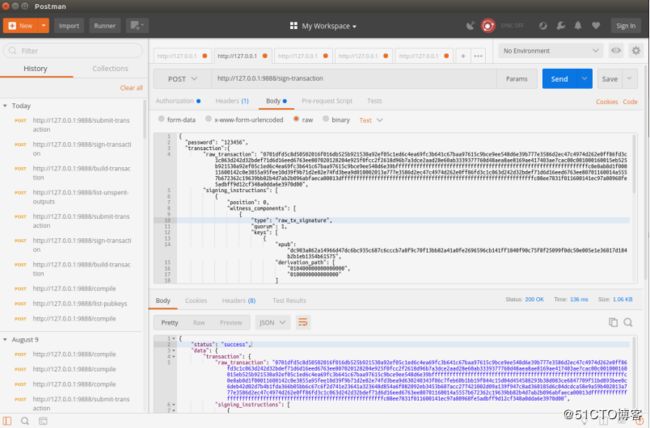Switch response view to Preview

pos(231,323)
